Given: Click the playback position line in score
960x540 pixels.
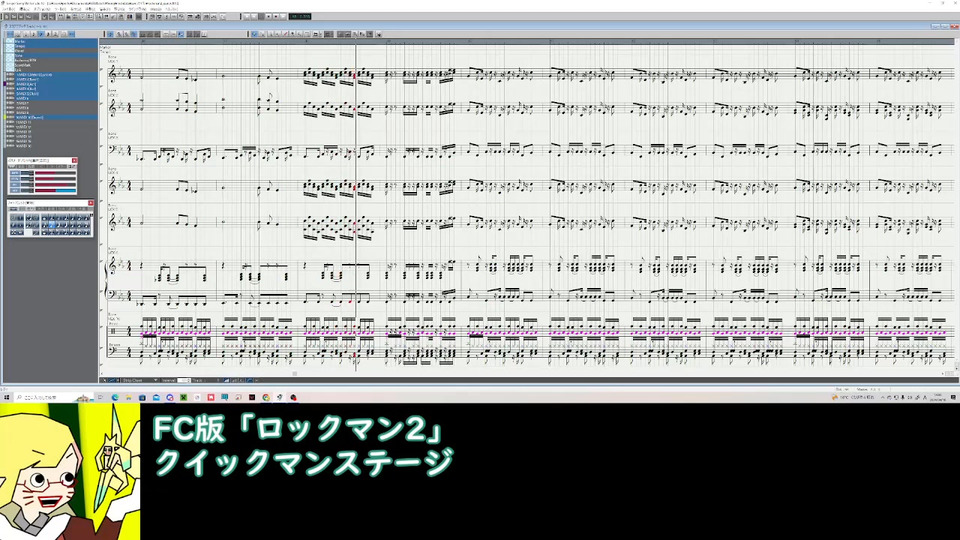Looking at the screenshot, I should (355, 208).
